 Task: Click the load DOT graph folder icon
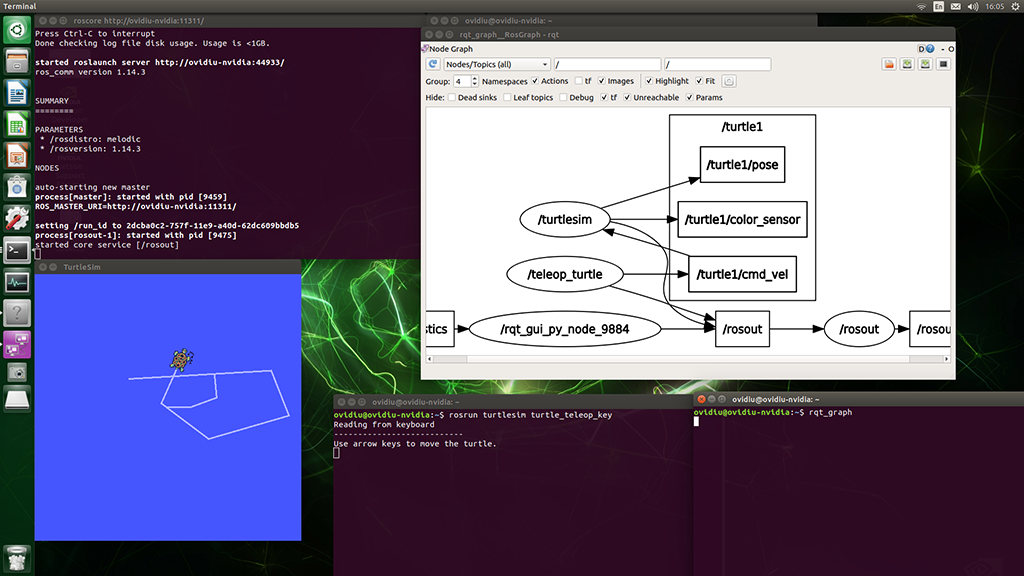click(889, 64)
